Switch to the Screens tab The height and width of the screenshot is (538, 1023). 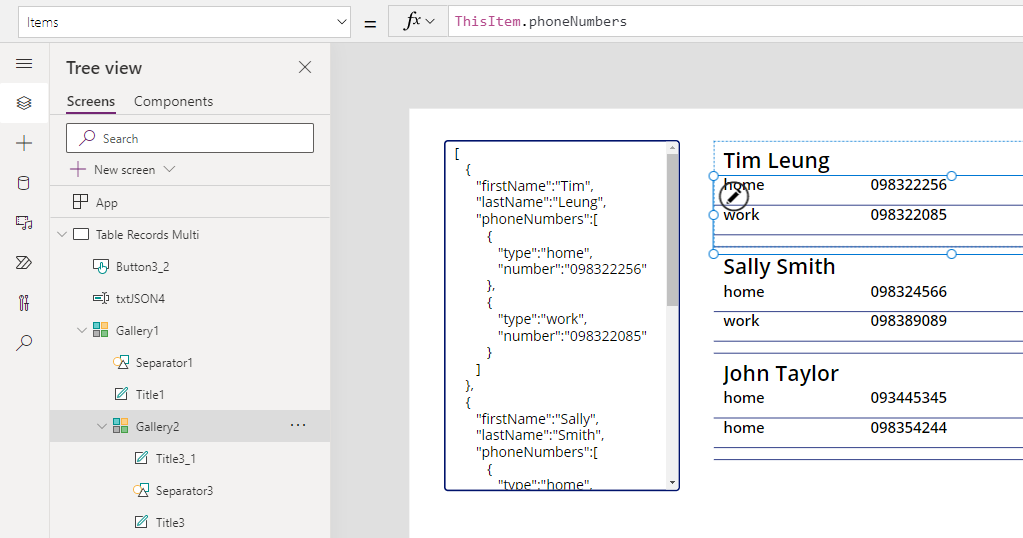click(90, 101)
